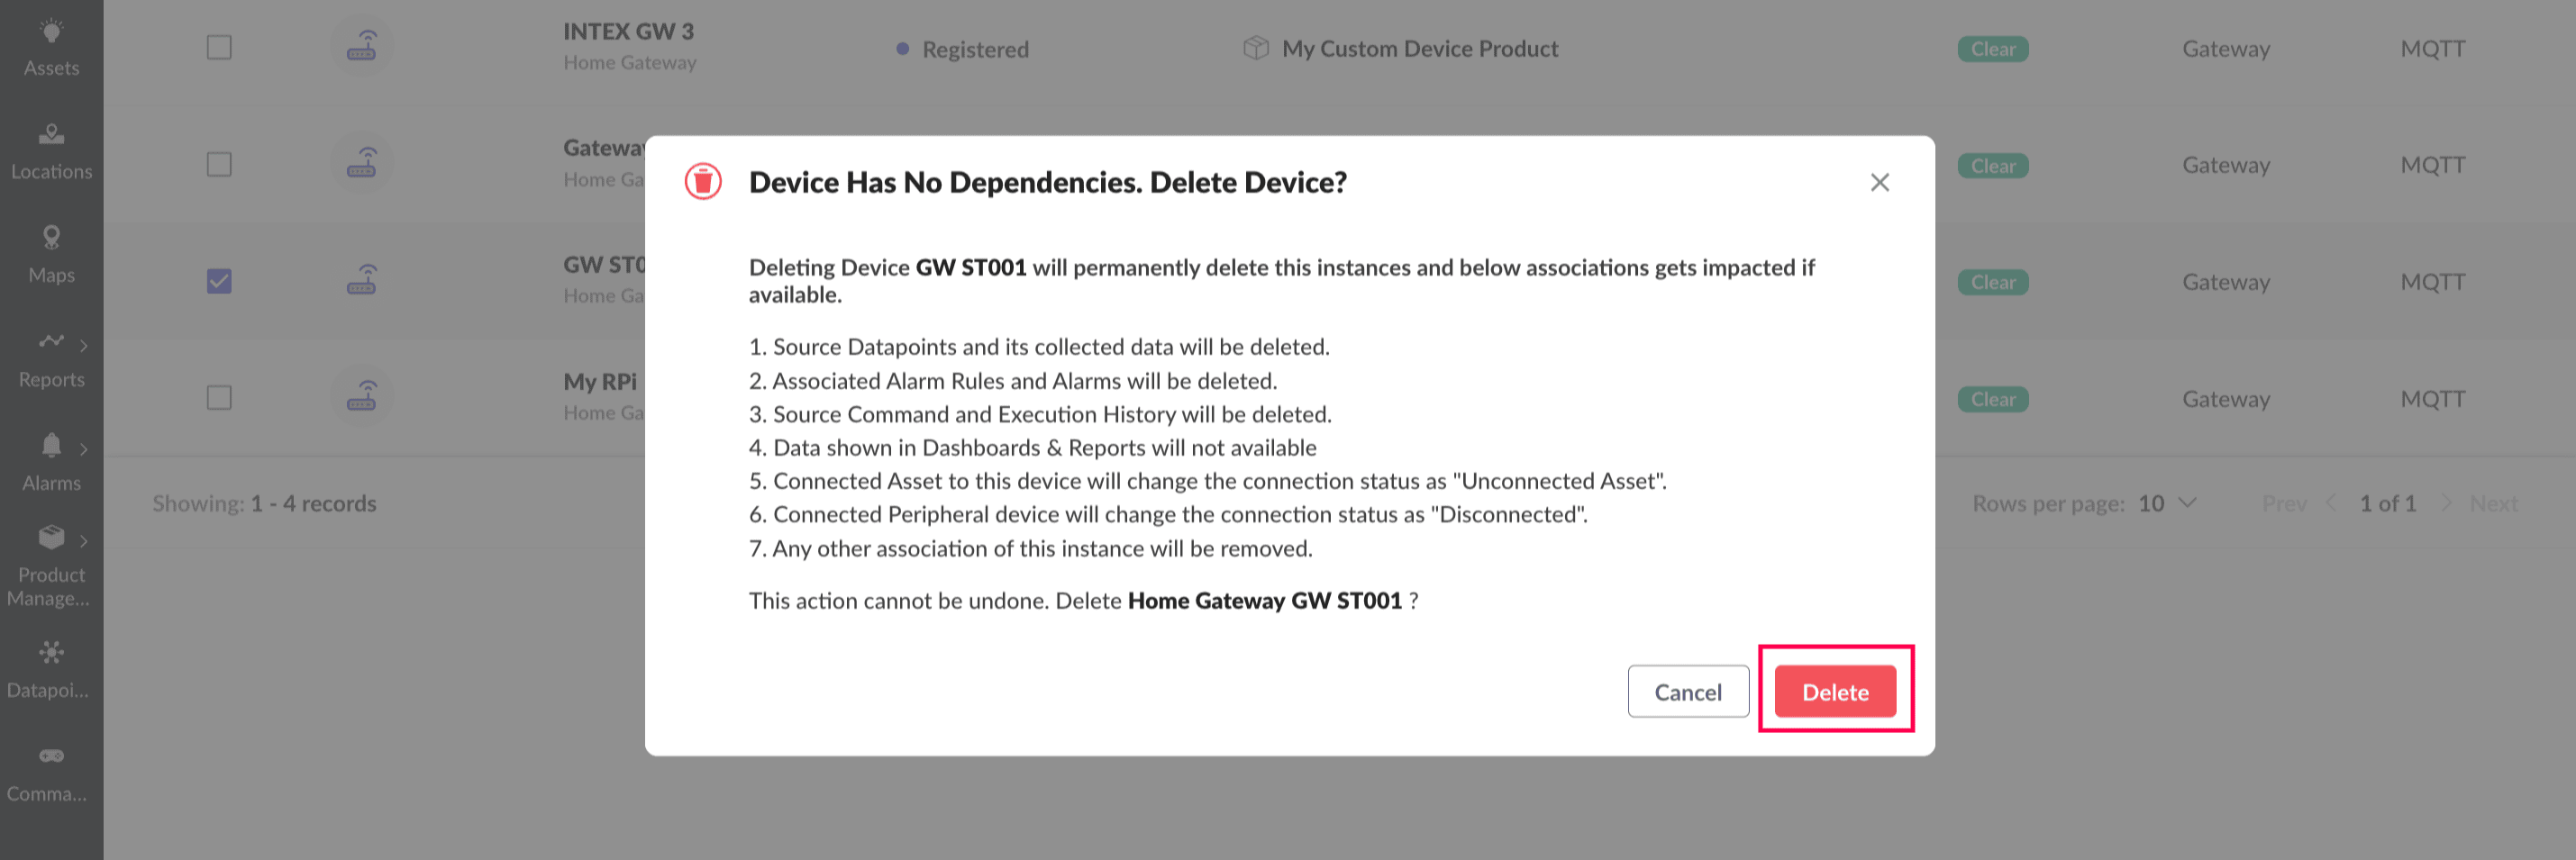Select the My RPi row checkbox
2576x860 pixels.
[219, 398]
